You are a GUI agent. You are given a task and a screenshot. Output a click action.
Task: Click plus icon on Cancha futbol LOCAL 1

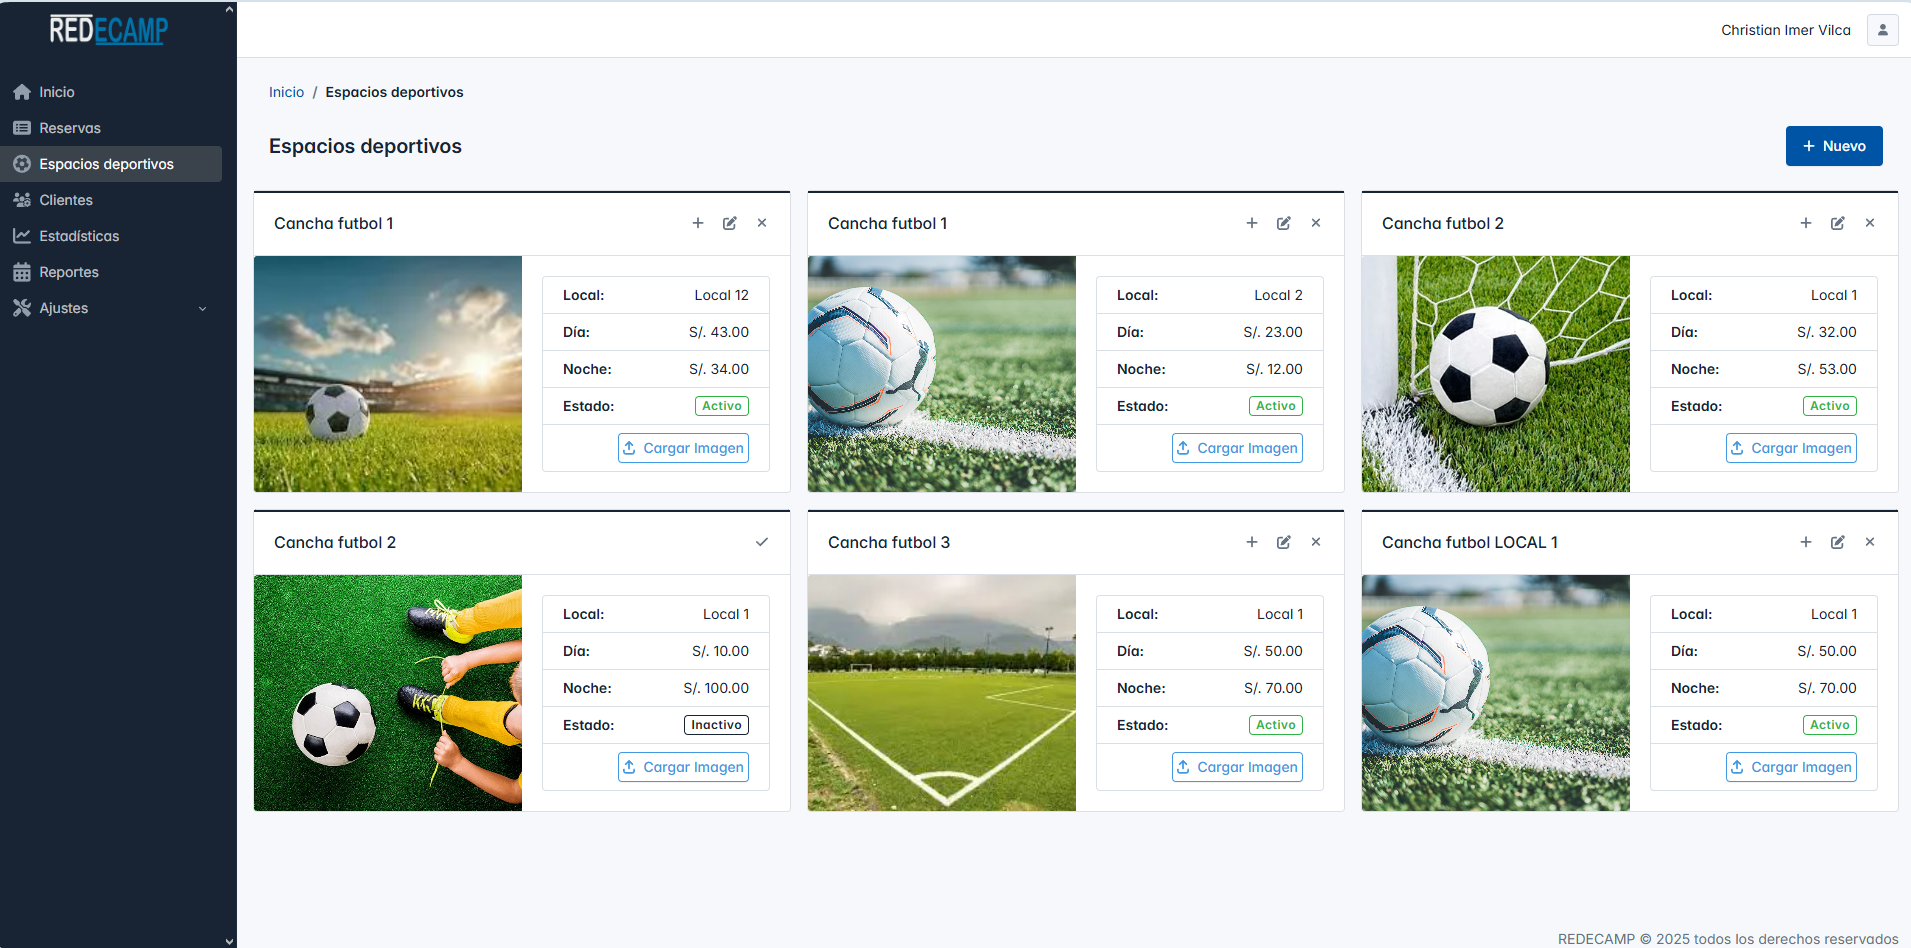(x=1805, y=542)
